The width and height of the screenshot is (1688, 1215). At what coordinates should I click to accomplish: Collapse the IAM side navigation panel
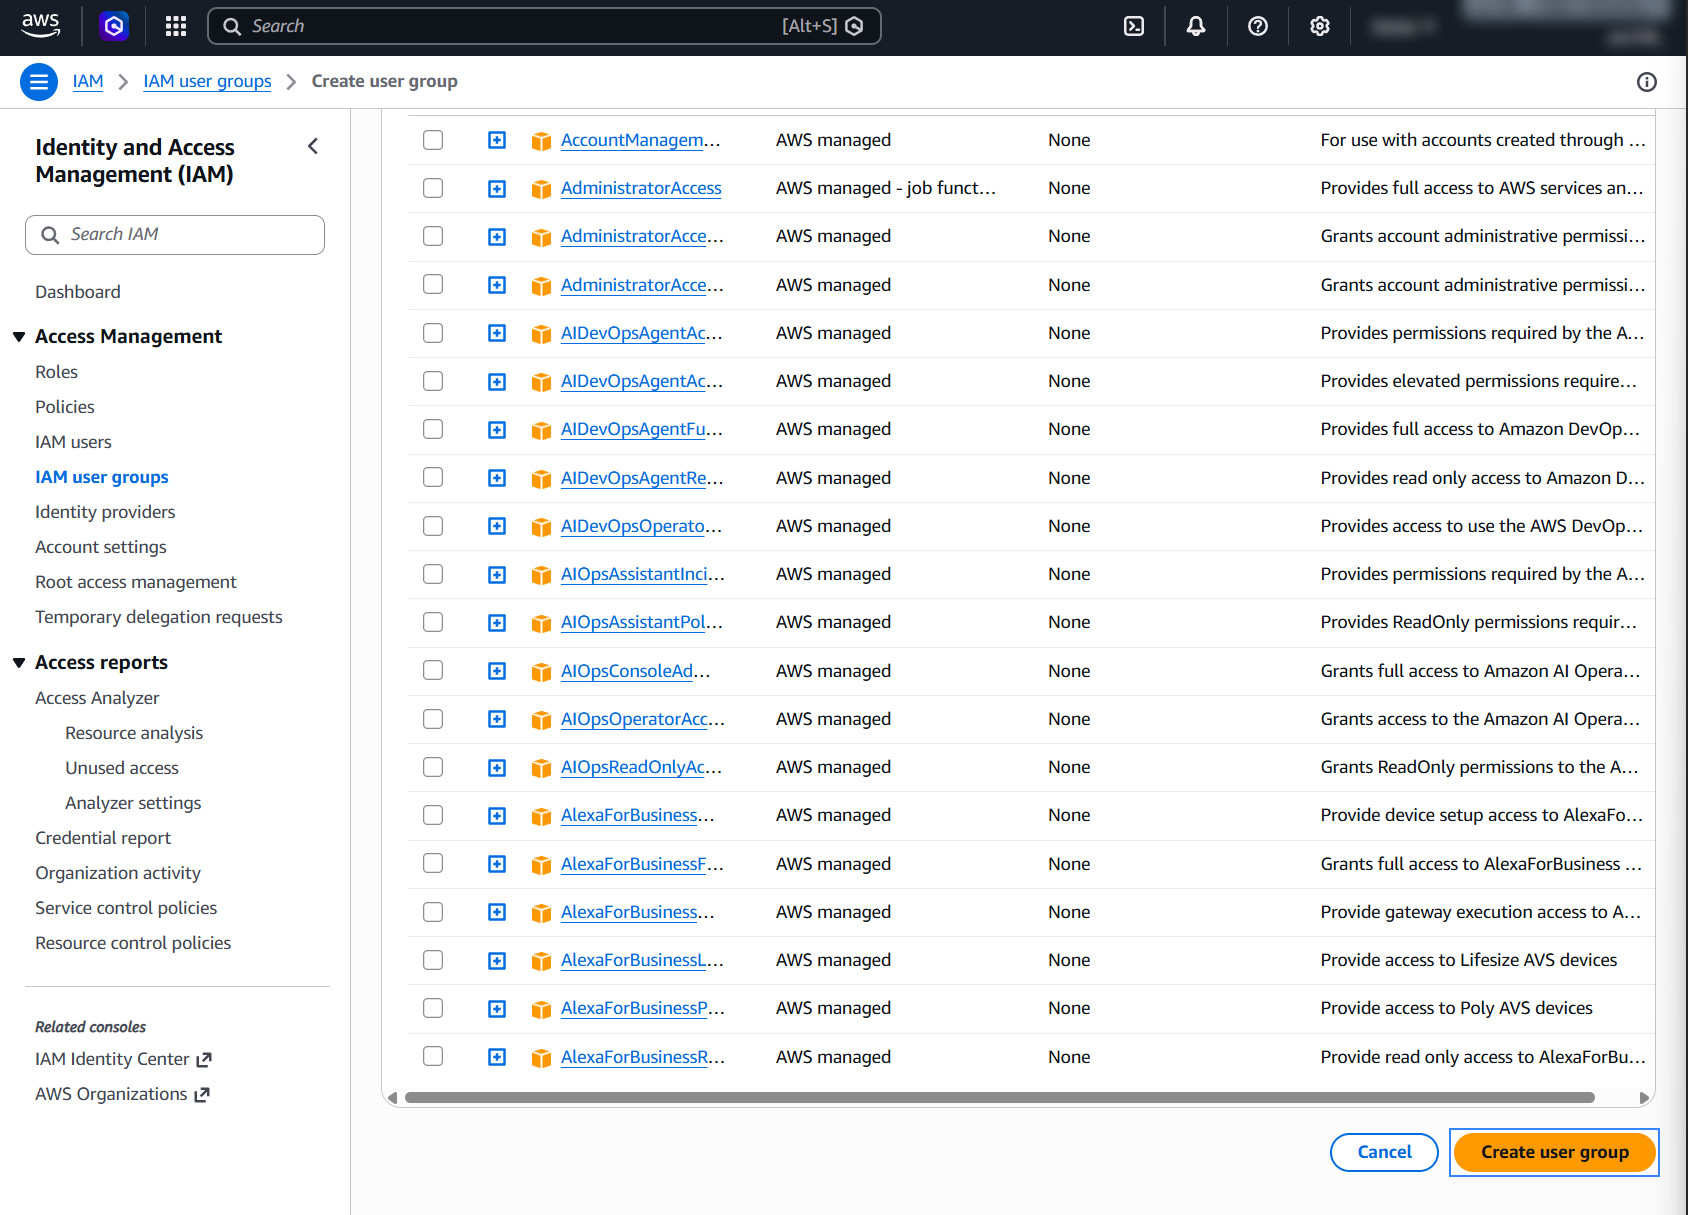coord(313,146)
